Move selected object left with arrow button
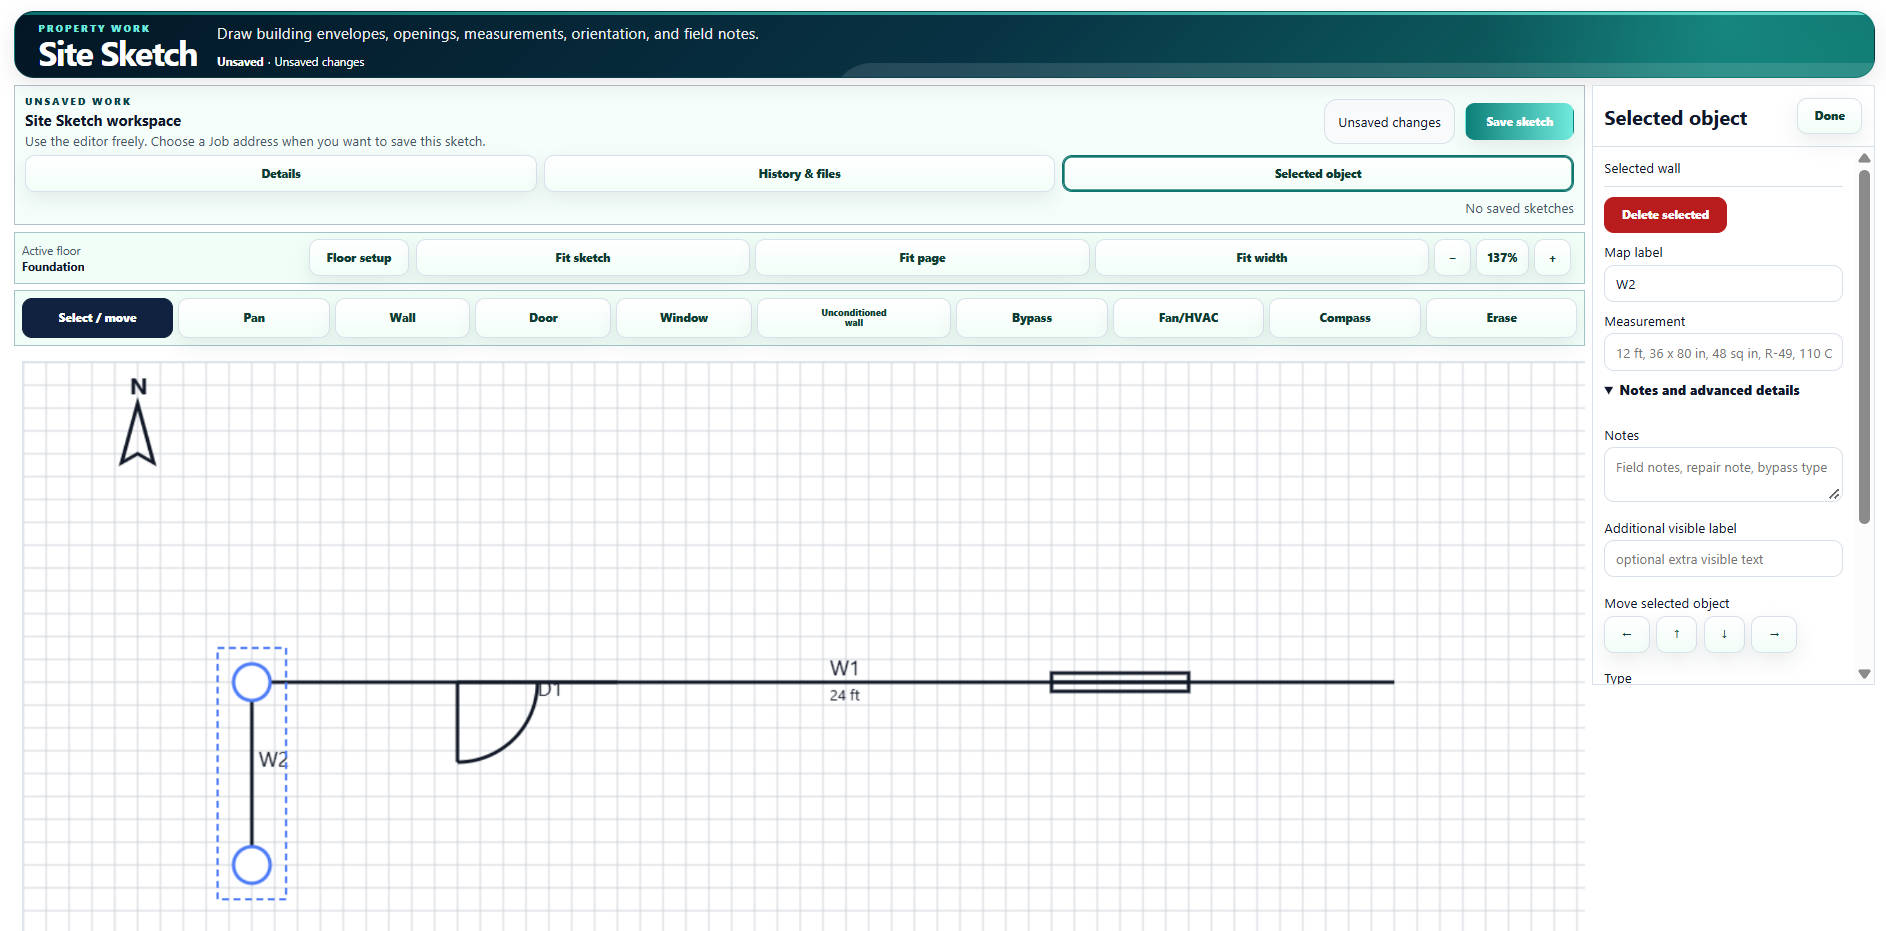 [x=1627, y=635]
